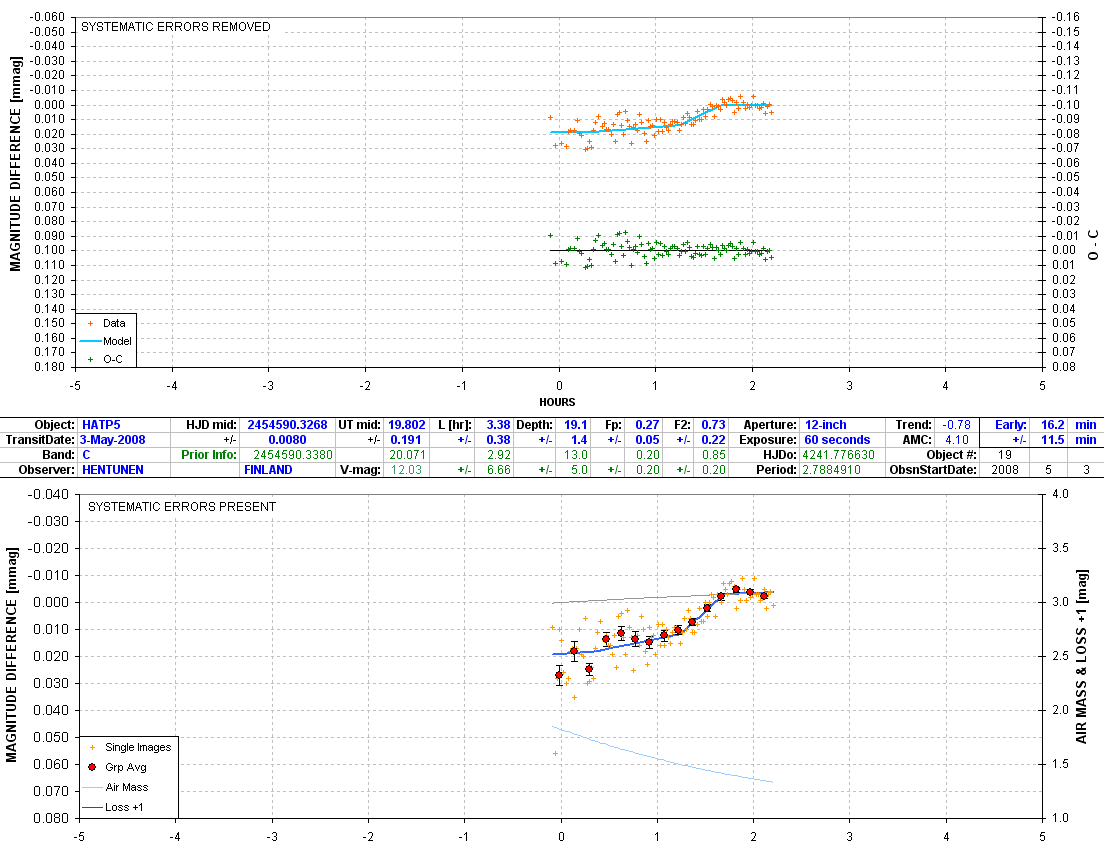This screenshot has width=1104, height=847.
Task: Click the "Depth:" label
Action: (x=535, y=425)
